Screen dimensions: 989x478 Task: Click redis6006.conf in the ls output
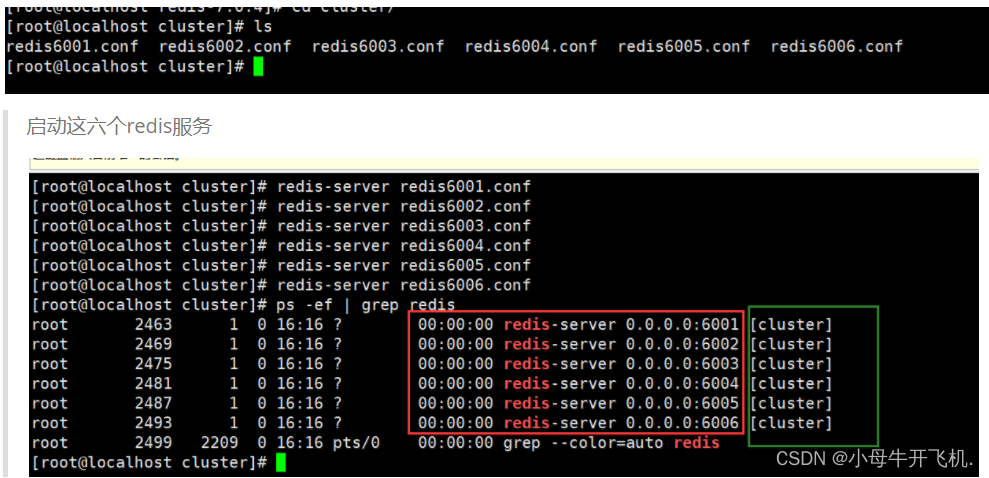837,47
